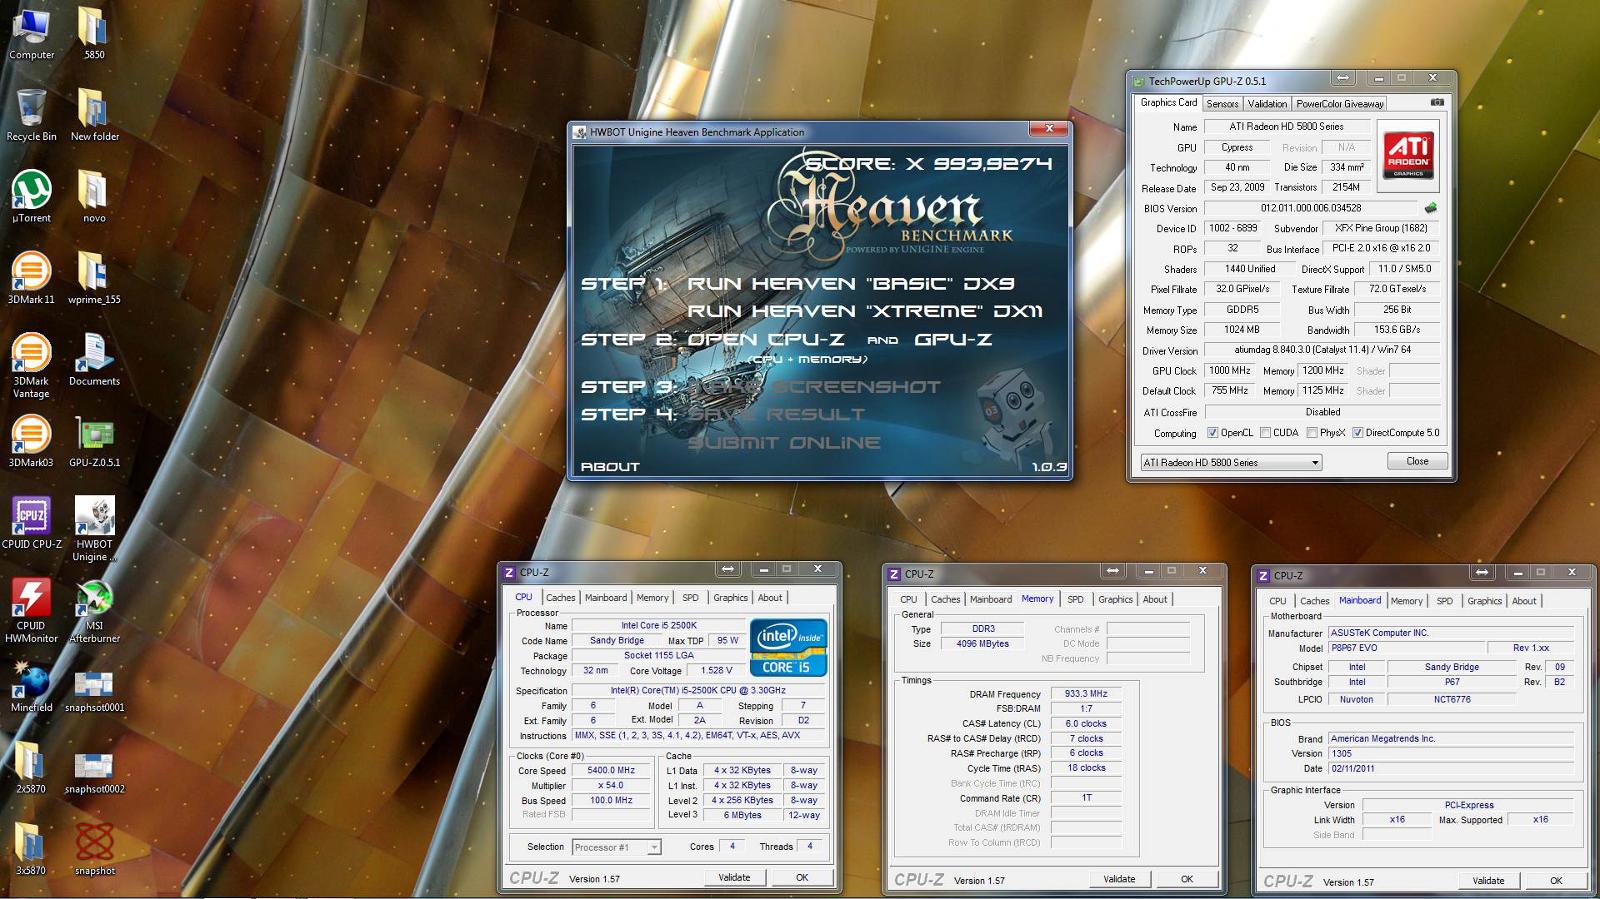The height and width of the screenshot is (899, 1600).
Task: Open the 3x5870 folder icon
Action: (x=31, y=850)
